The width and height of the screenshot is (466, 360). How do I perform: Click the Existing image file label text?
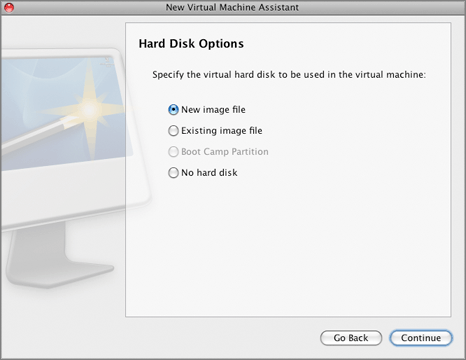coord(222,131)
